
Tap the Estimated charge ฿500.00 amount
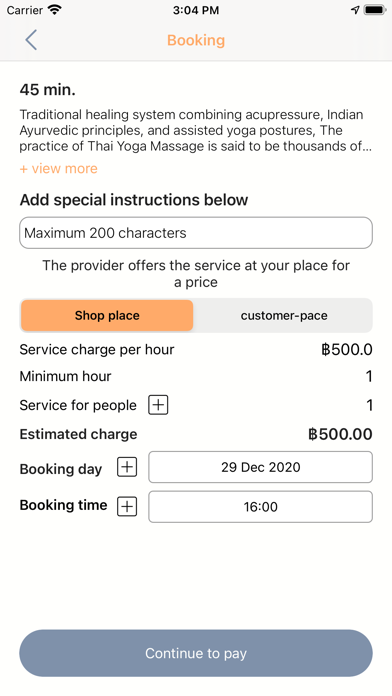pos(340,434)
